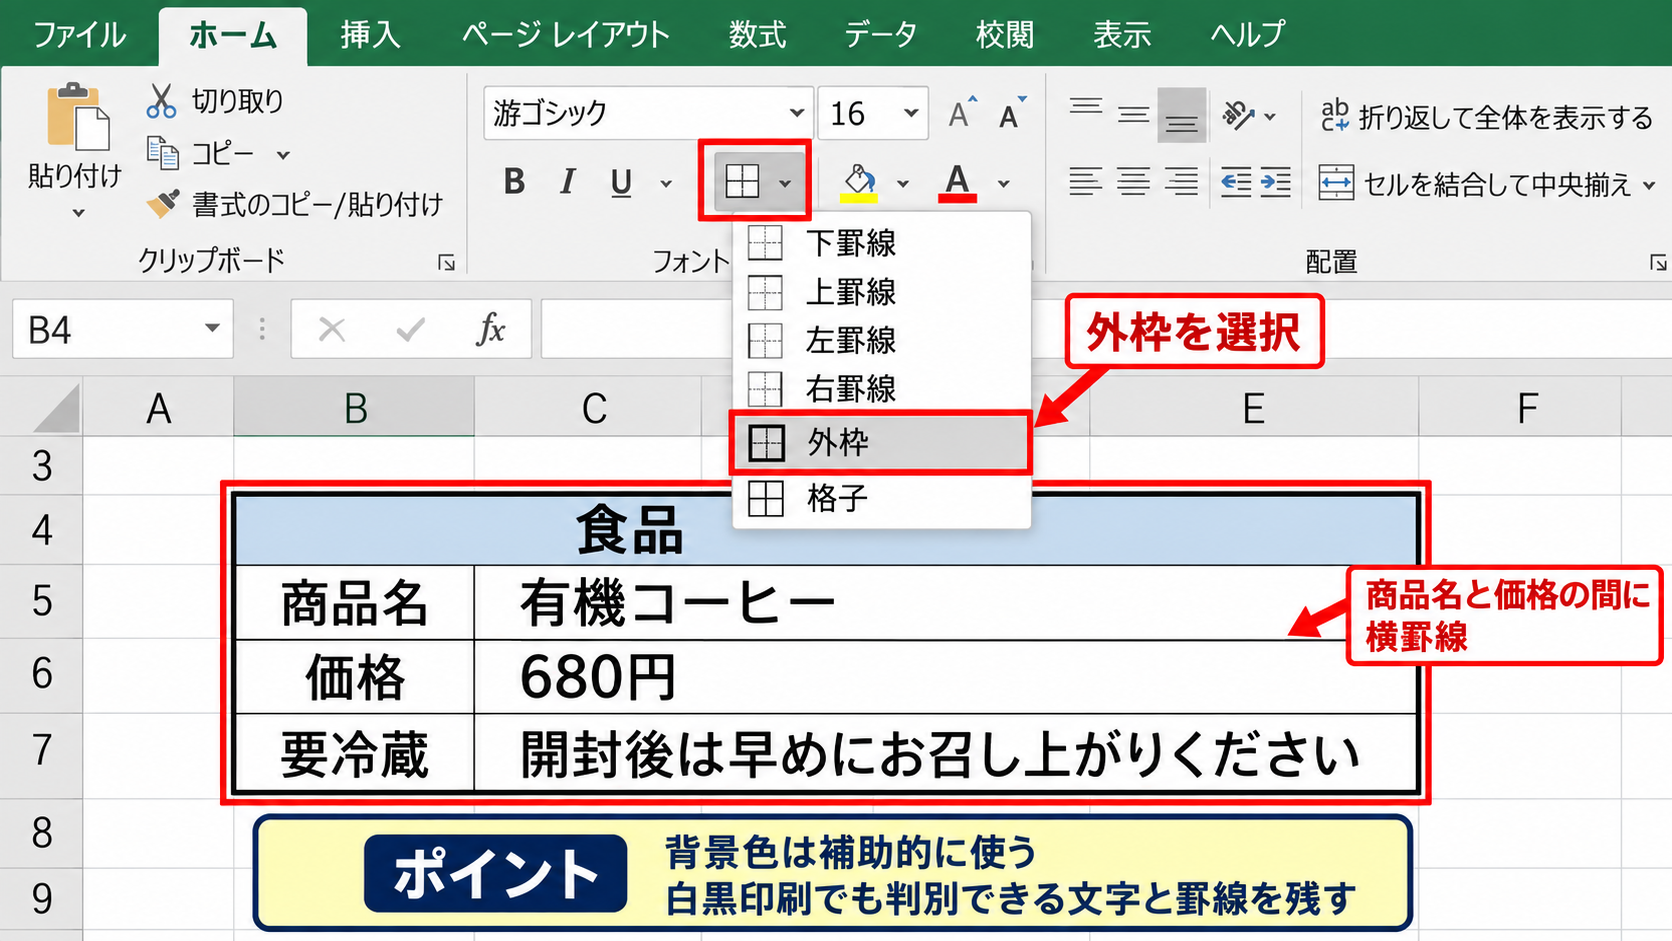Select bottom vertical align icon
The width and height of the screenshot is (1672, 941).
point(1181,116)
